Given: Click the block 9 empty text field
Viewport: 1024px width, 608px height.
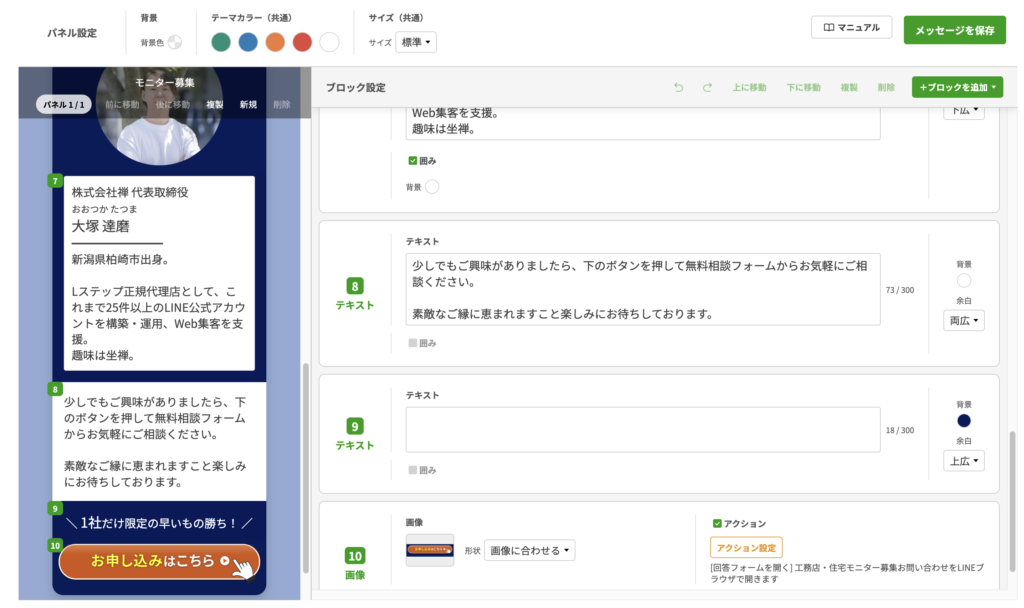Looking at the screenshot, I should coord(642,429).
